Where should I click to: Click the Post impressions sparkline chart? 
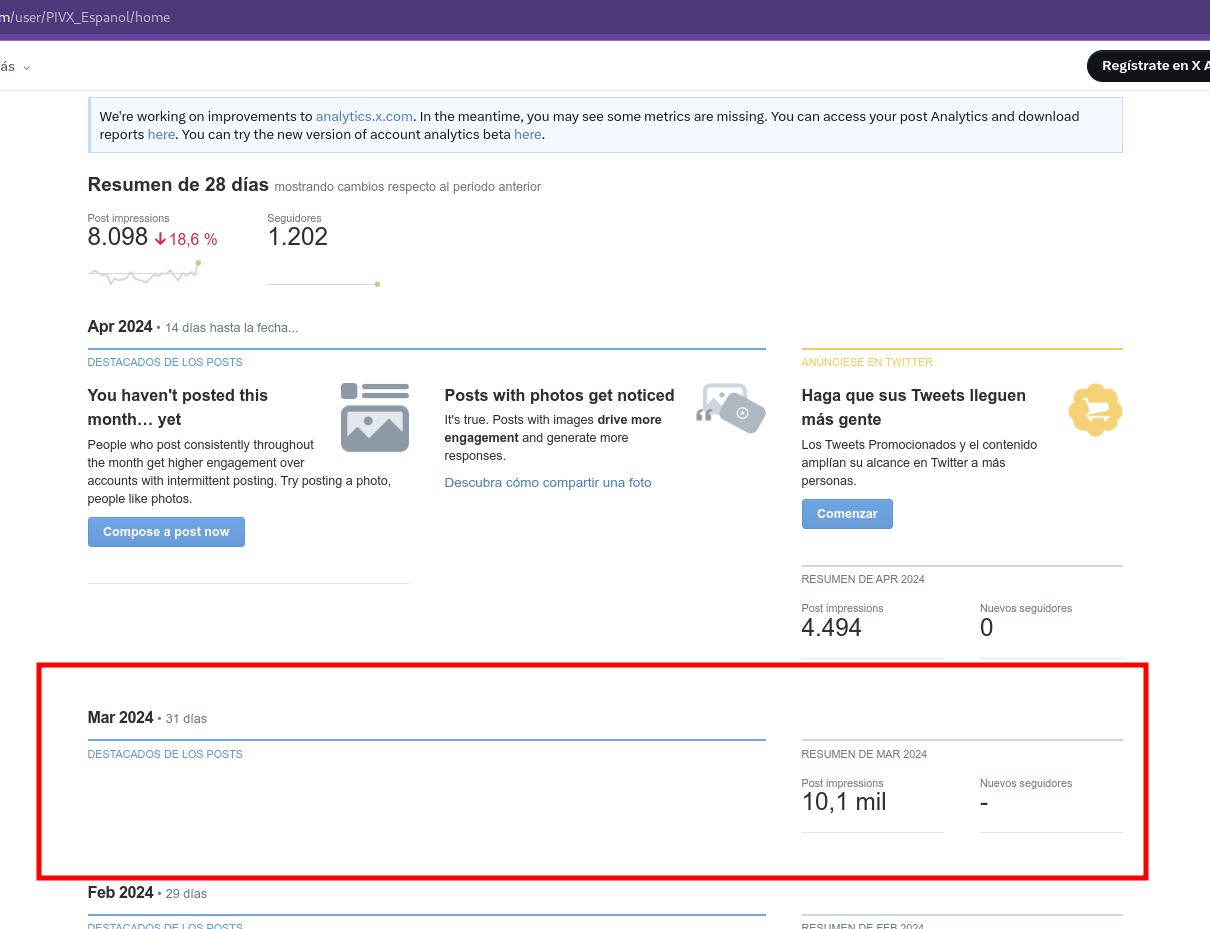pos(144,272)
